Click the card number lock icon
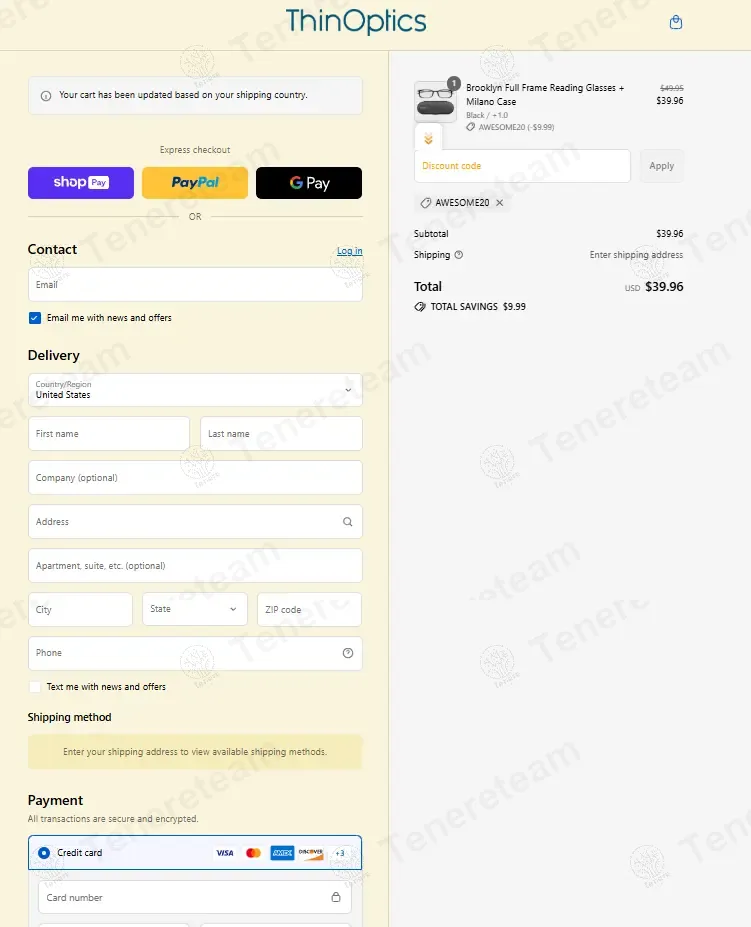 336,897
